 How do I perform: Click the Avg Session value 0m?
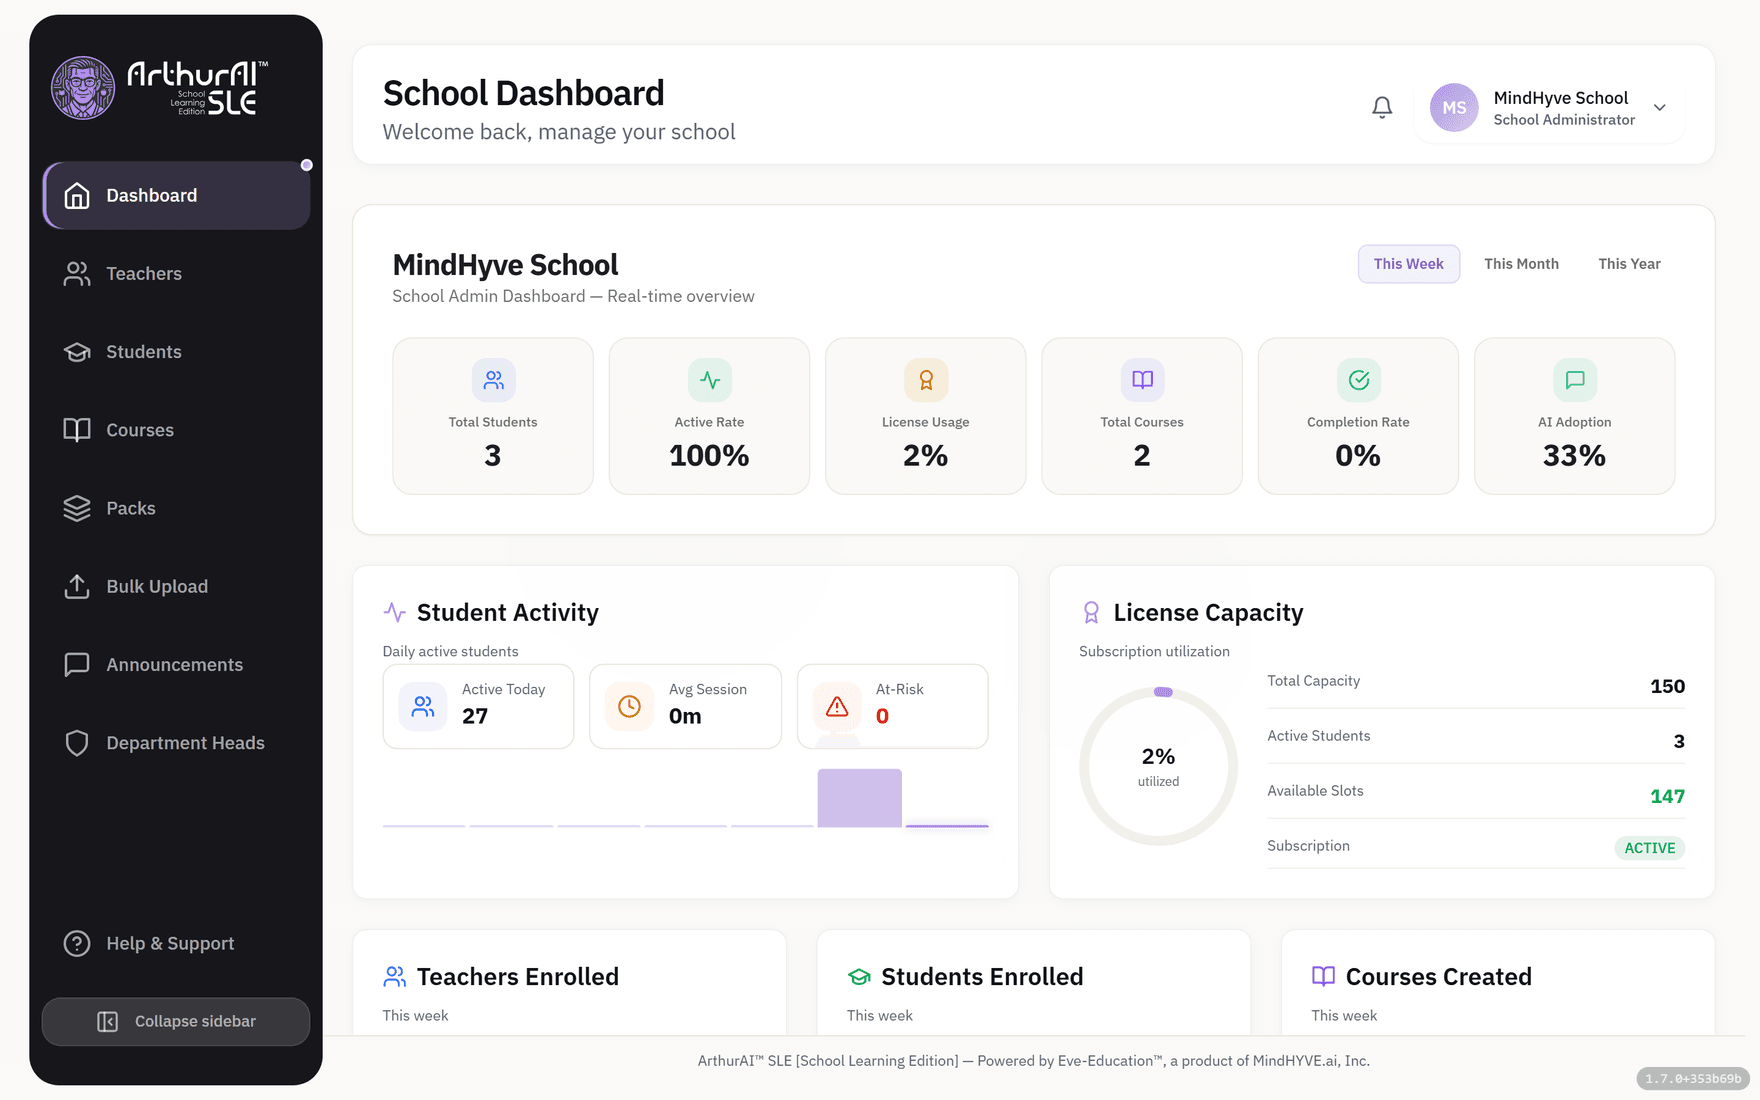pos(685,716)
